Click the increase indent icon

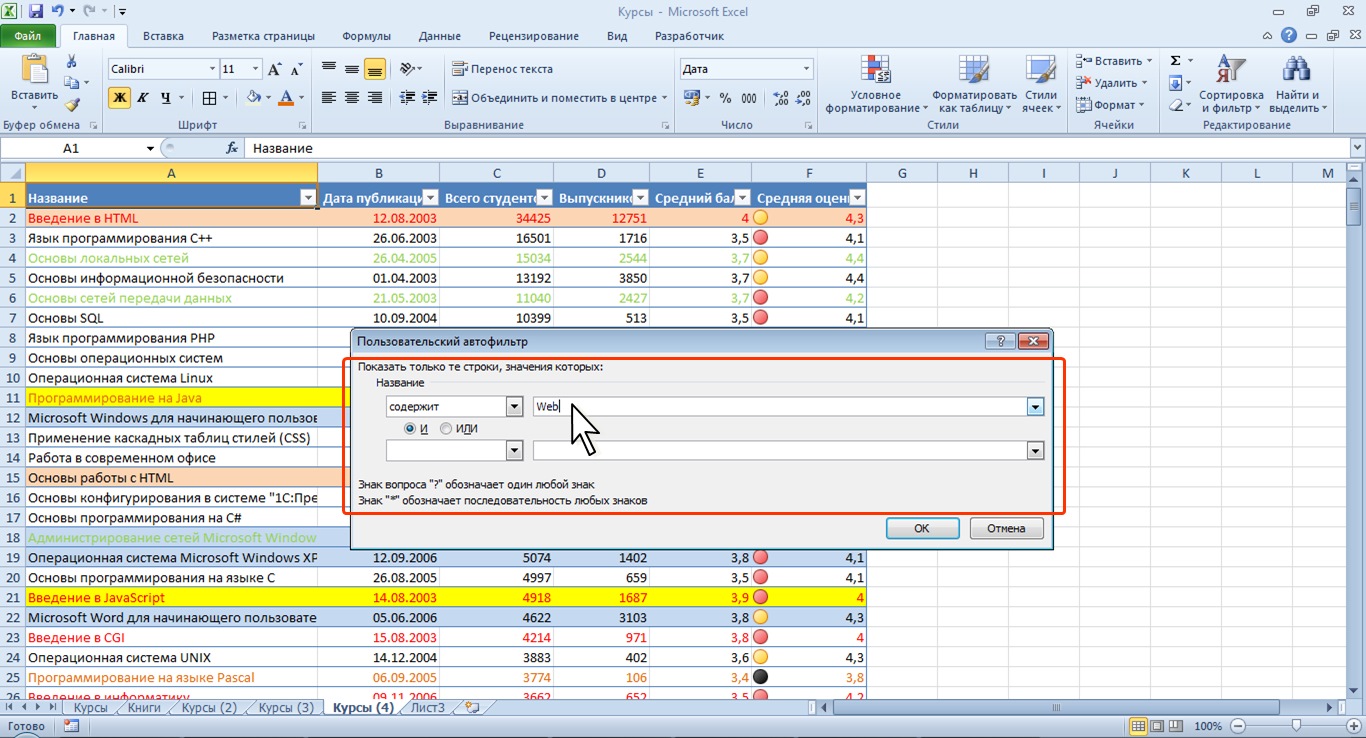[429, 98]
